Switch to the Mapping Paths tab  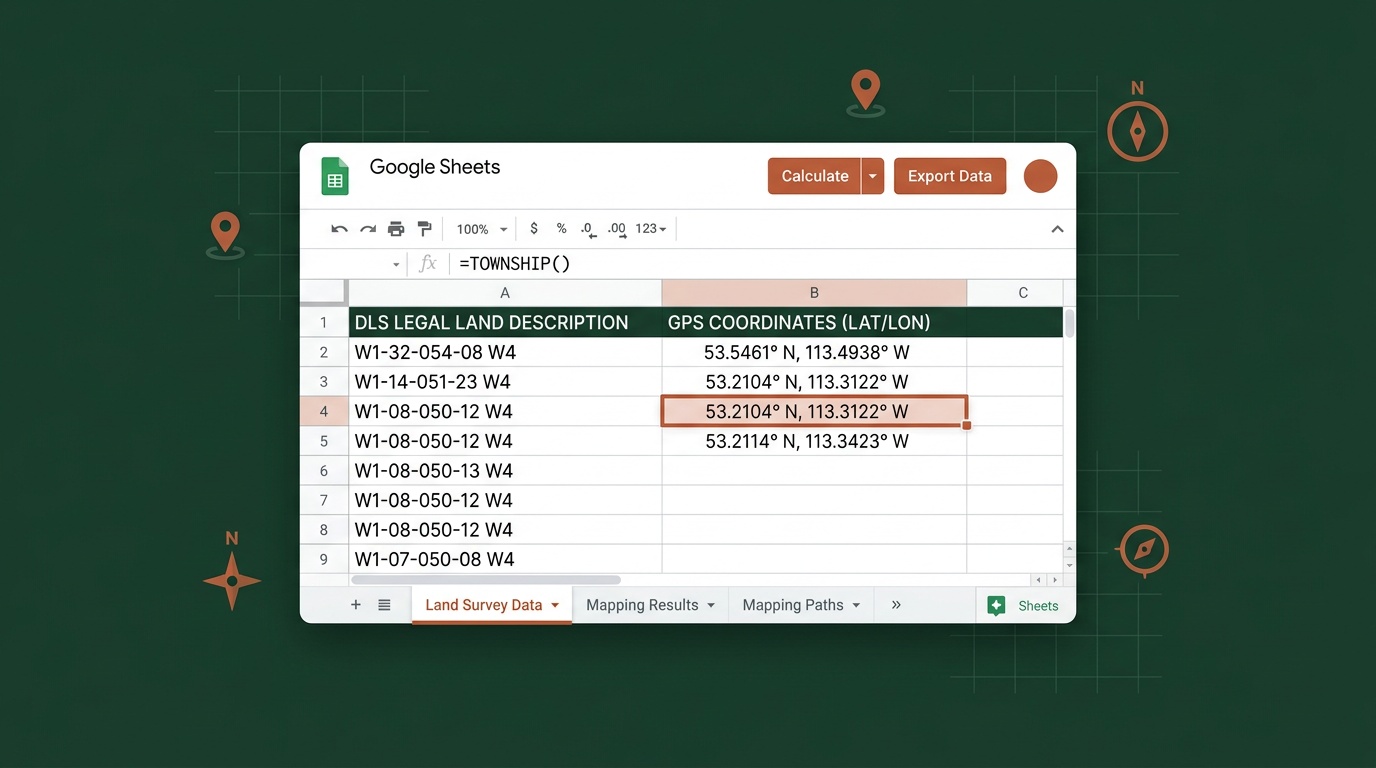pos(793,605)
